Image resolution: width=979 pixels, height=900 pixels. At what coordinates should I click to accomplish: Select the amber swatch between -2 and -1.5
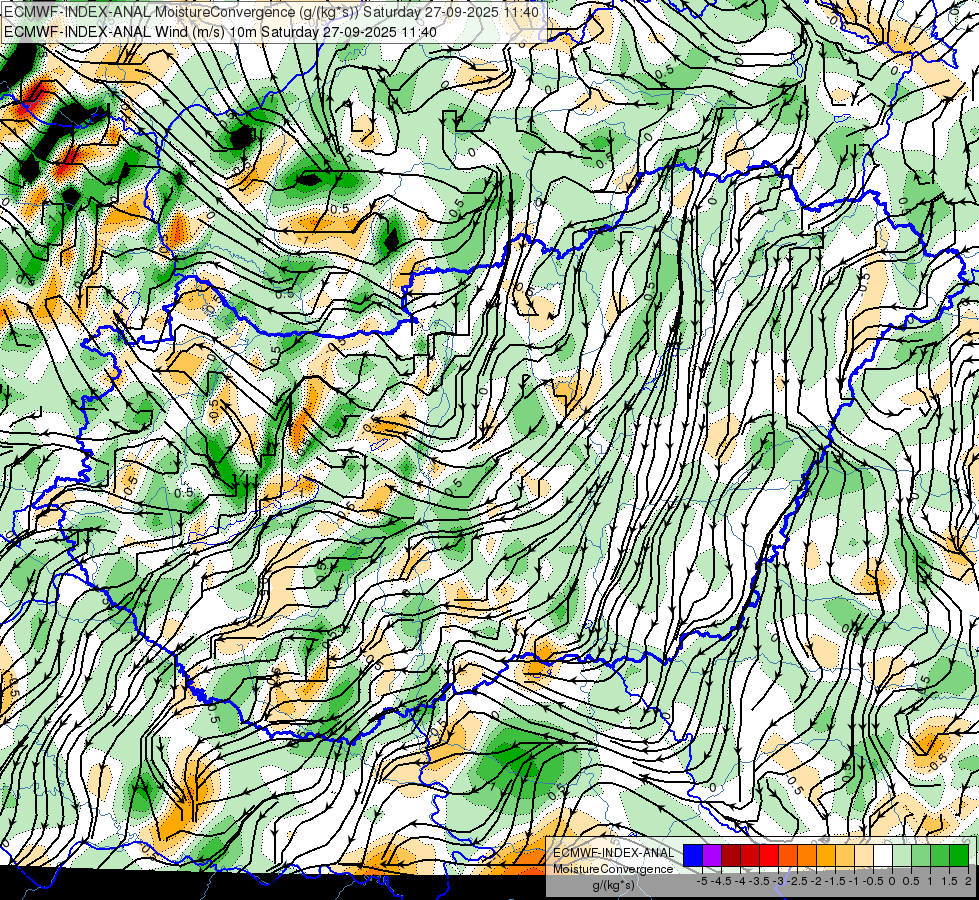pos(826,855)
